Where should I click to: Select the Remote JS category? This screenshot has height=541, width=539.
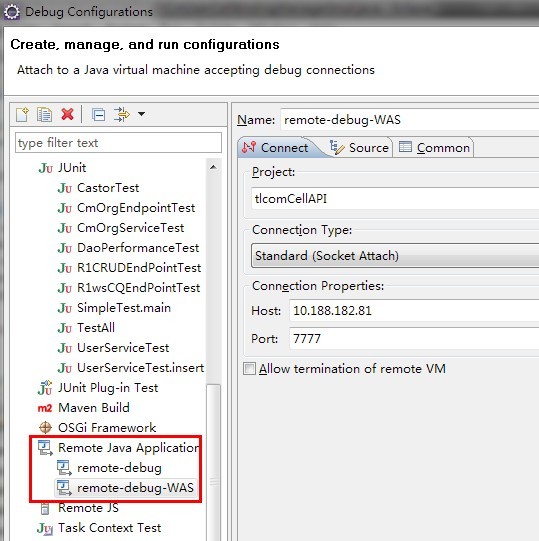(x=88, y=508)
